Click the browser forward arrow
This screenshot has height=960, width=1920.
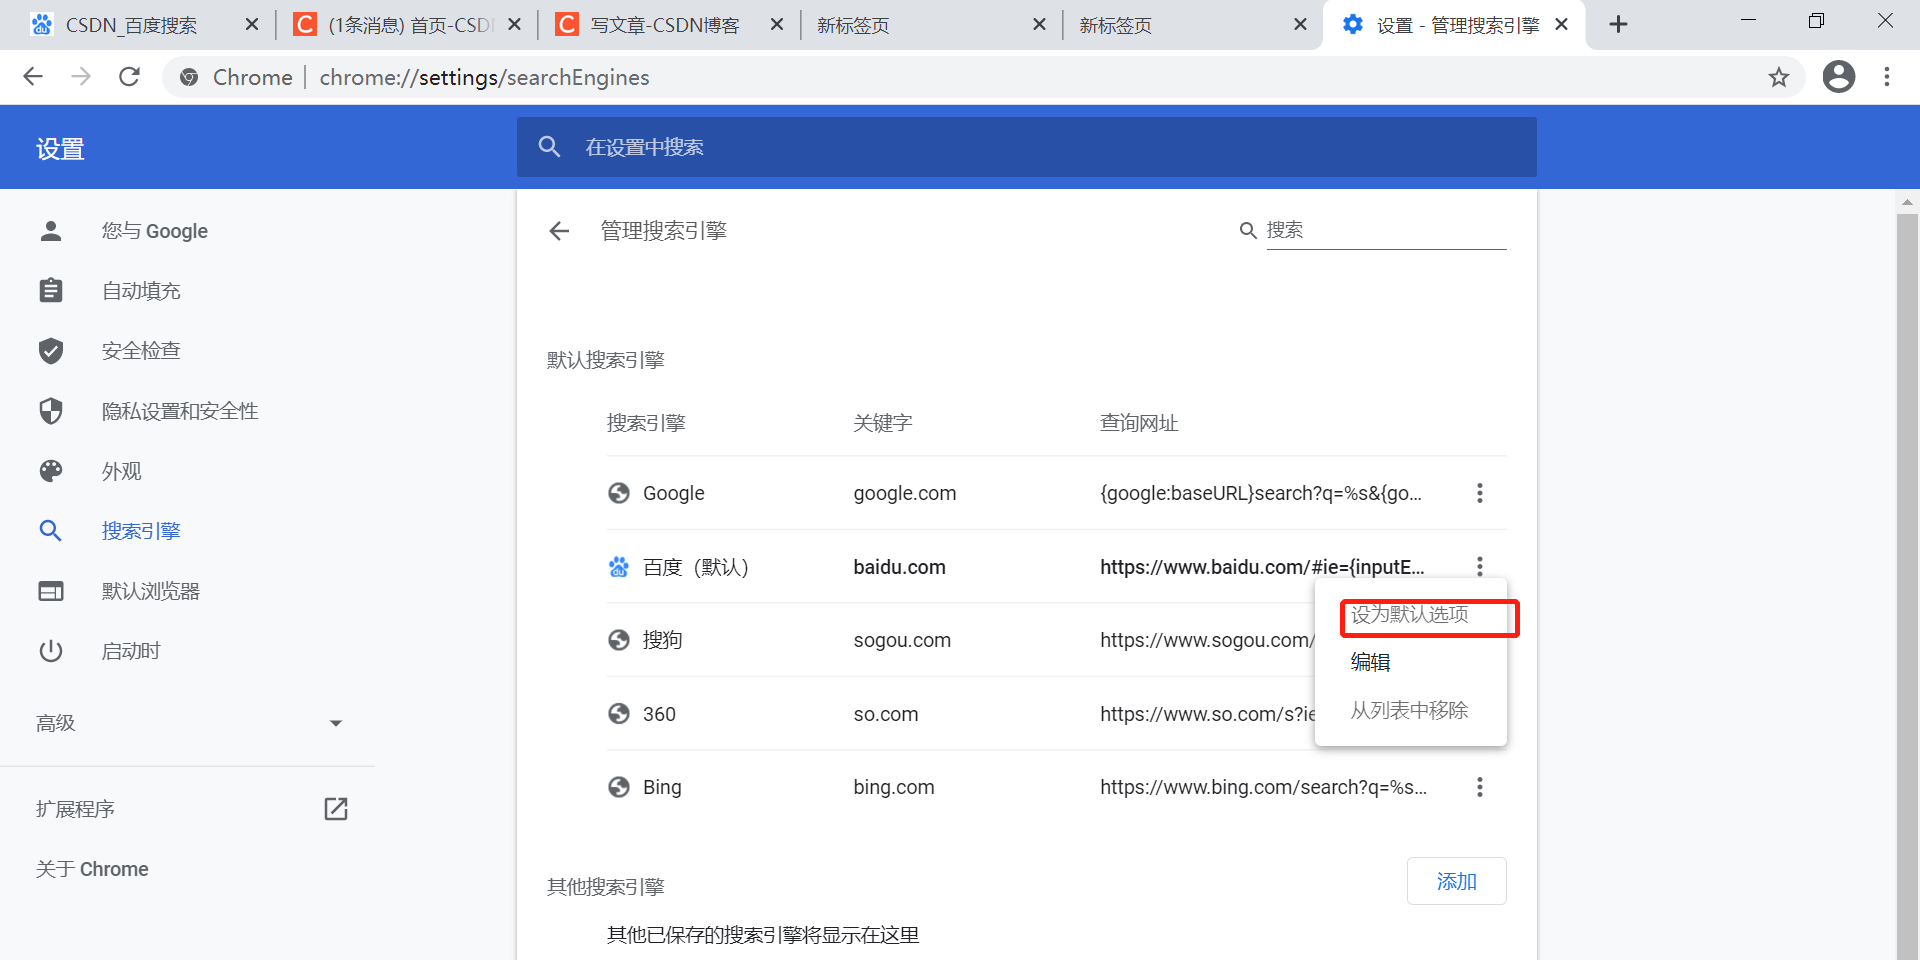pos(81,77)
